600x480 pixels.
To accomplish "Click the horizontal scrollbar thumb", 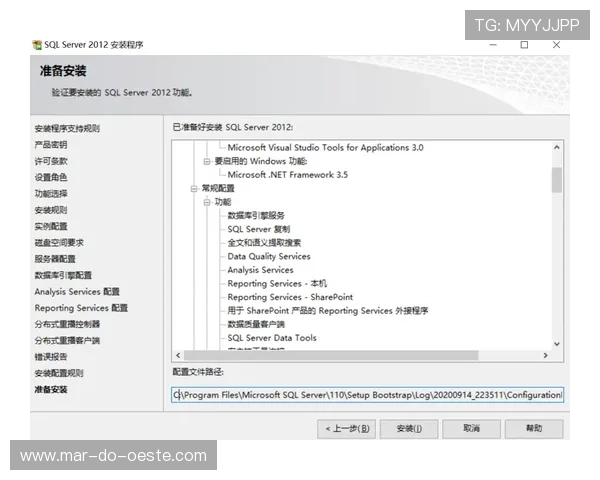I will pos(331,355).
